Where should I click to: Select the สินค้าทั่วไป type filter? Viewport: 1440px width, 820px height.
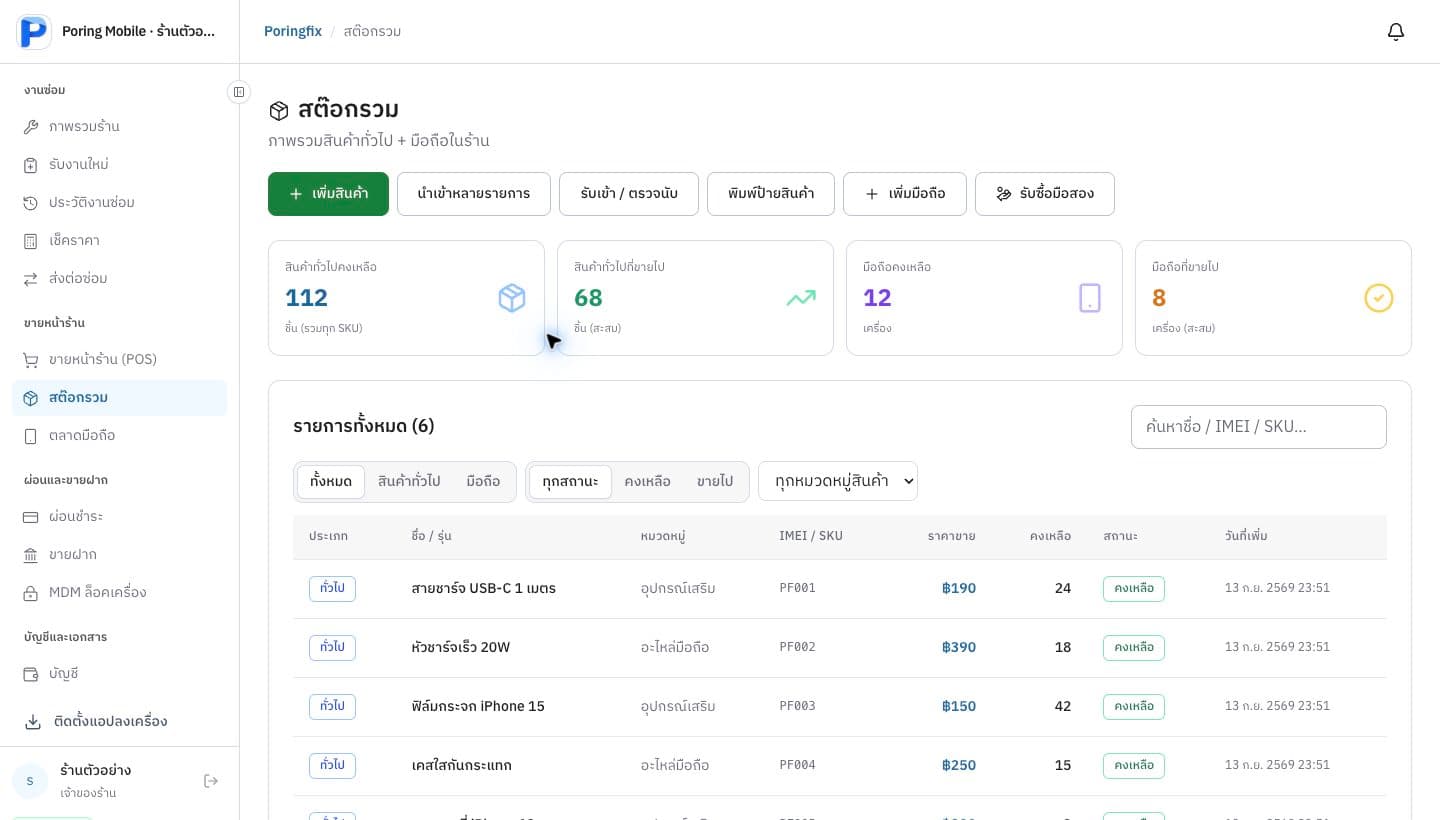pos(409,482)
